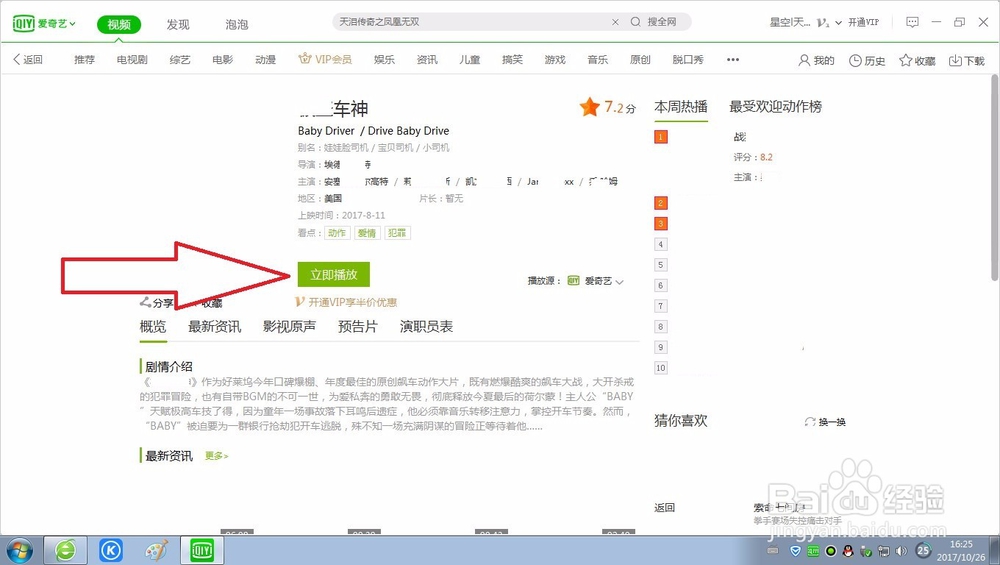This screenshot has width=1000, height=565.
Task: Expand the user account dropdown arrow
Action: (x=838, y=22)
